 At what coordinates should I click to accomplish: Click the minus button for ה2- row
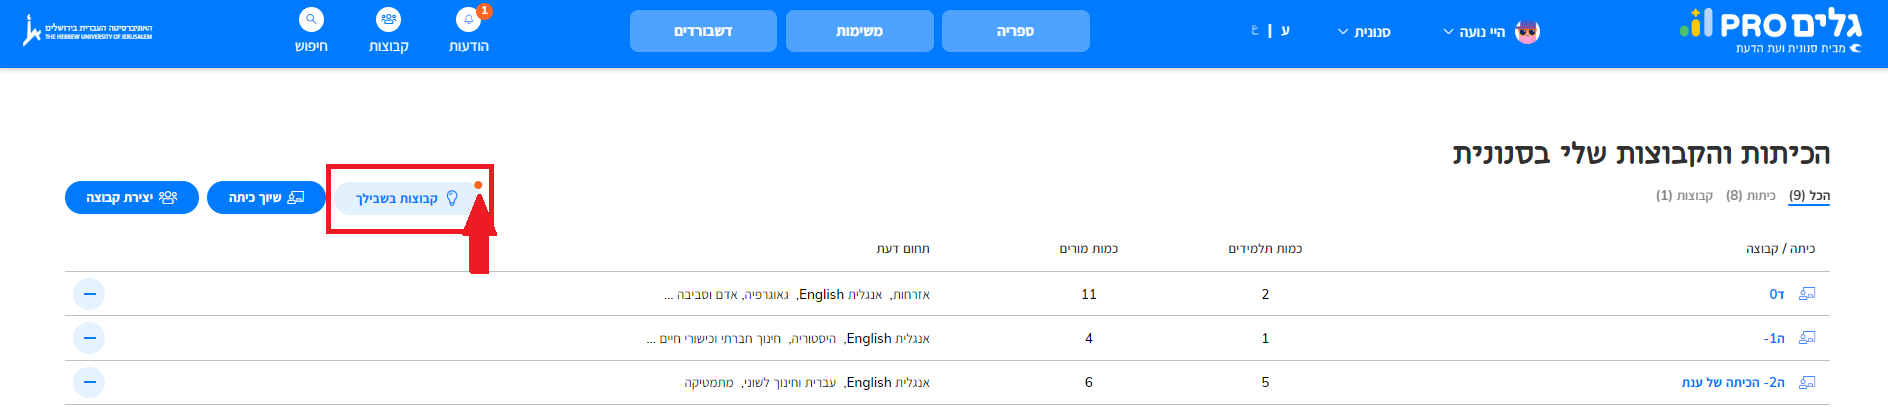(89, 382)
